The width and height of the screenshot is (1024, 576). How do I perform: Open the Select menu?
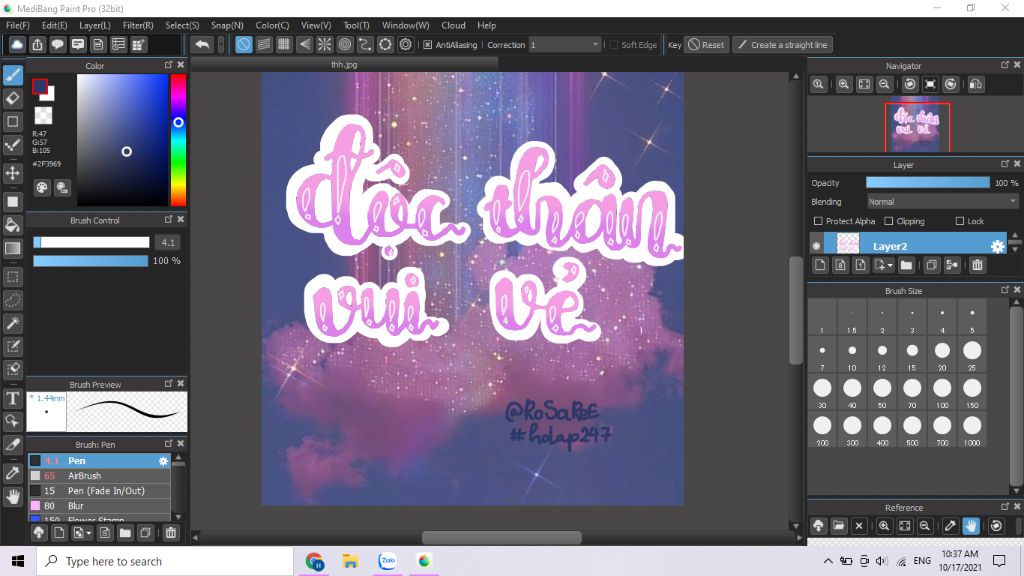(x=182, y=25)
